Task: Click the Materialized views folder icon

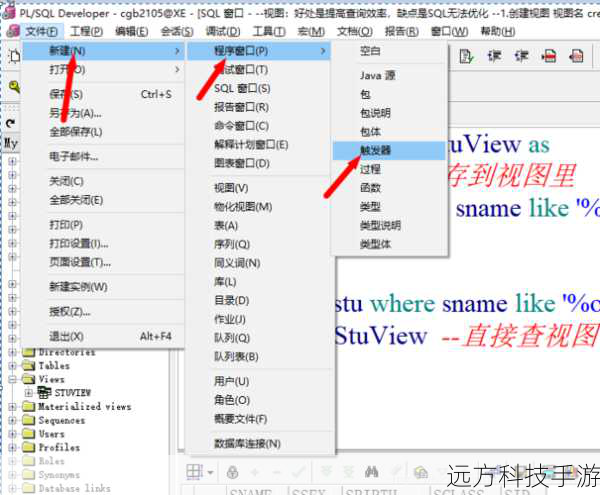Action: 29,406
